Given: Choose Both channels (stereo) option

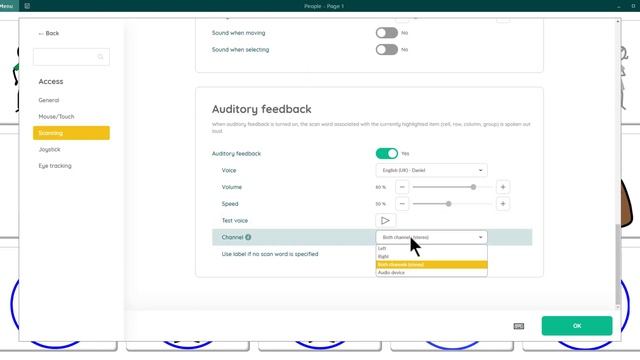Looking at the screenshot, I should point(431,264).
